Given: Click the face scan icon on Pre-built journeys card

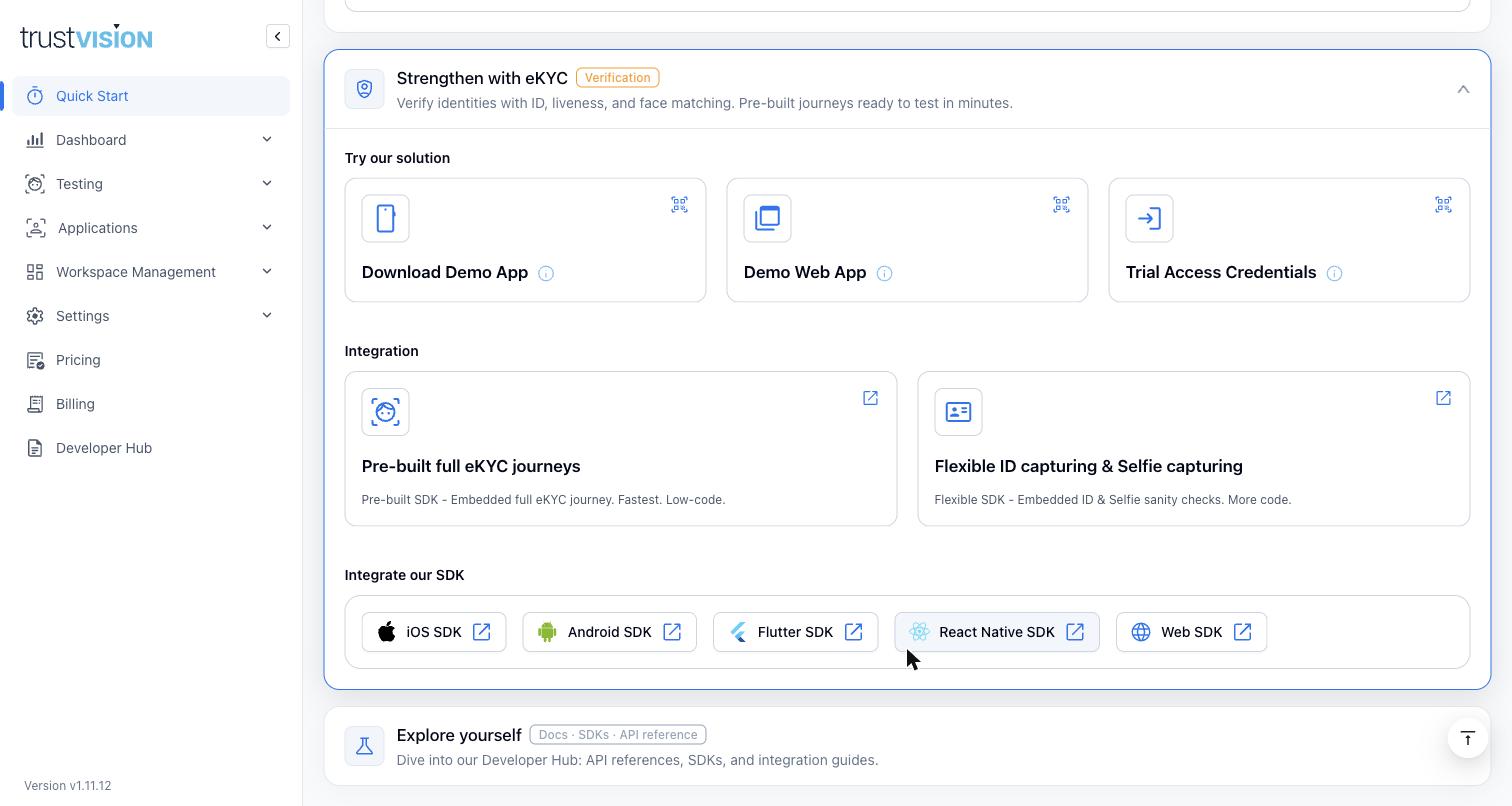Looking at the screenshot, I should point(386,412).
